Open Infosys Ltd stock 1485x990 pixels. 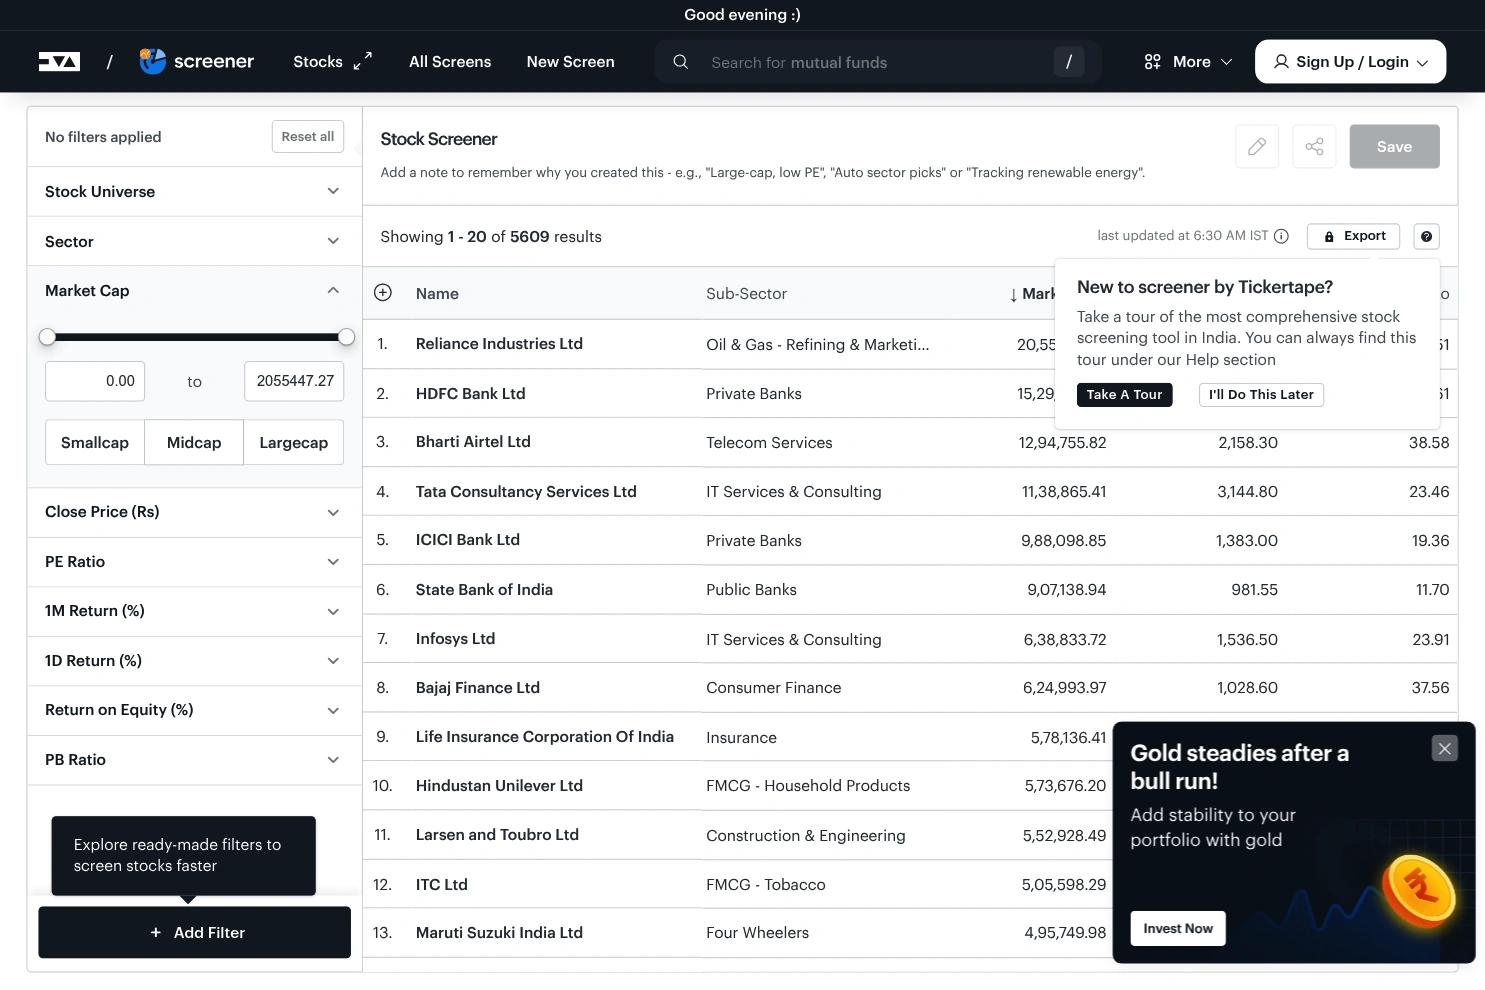pos(455,639)
